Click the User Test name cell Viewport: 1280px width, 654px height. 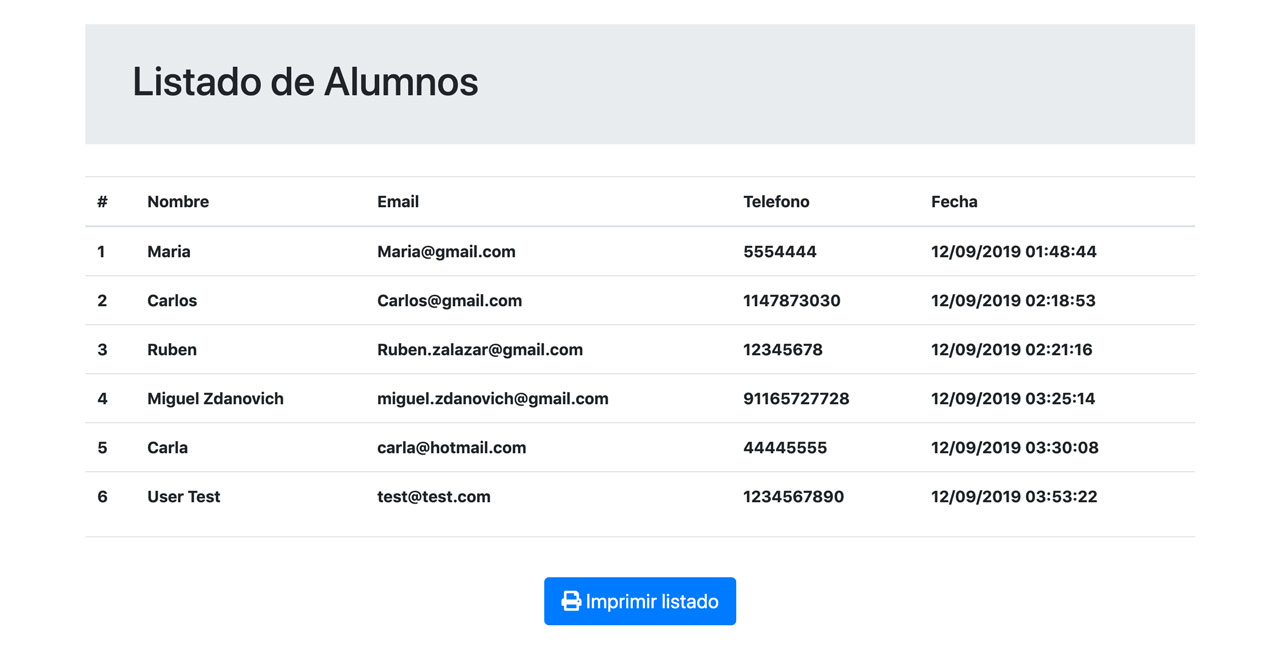(184, 497)
